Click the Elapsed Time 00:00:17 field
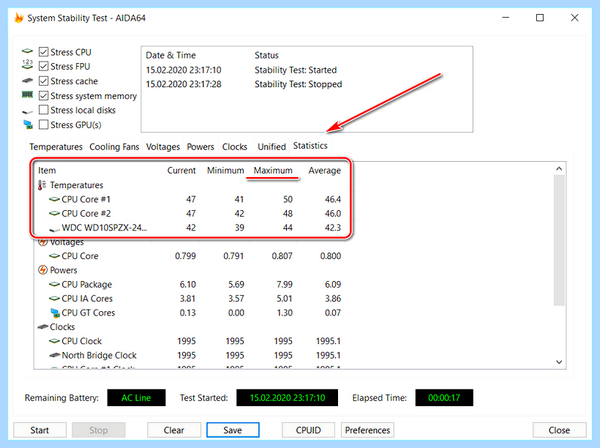Viewport: 600px width, 448px height. point(444,398)
